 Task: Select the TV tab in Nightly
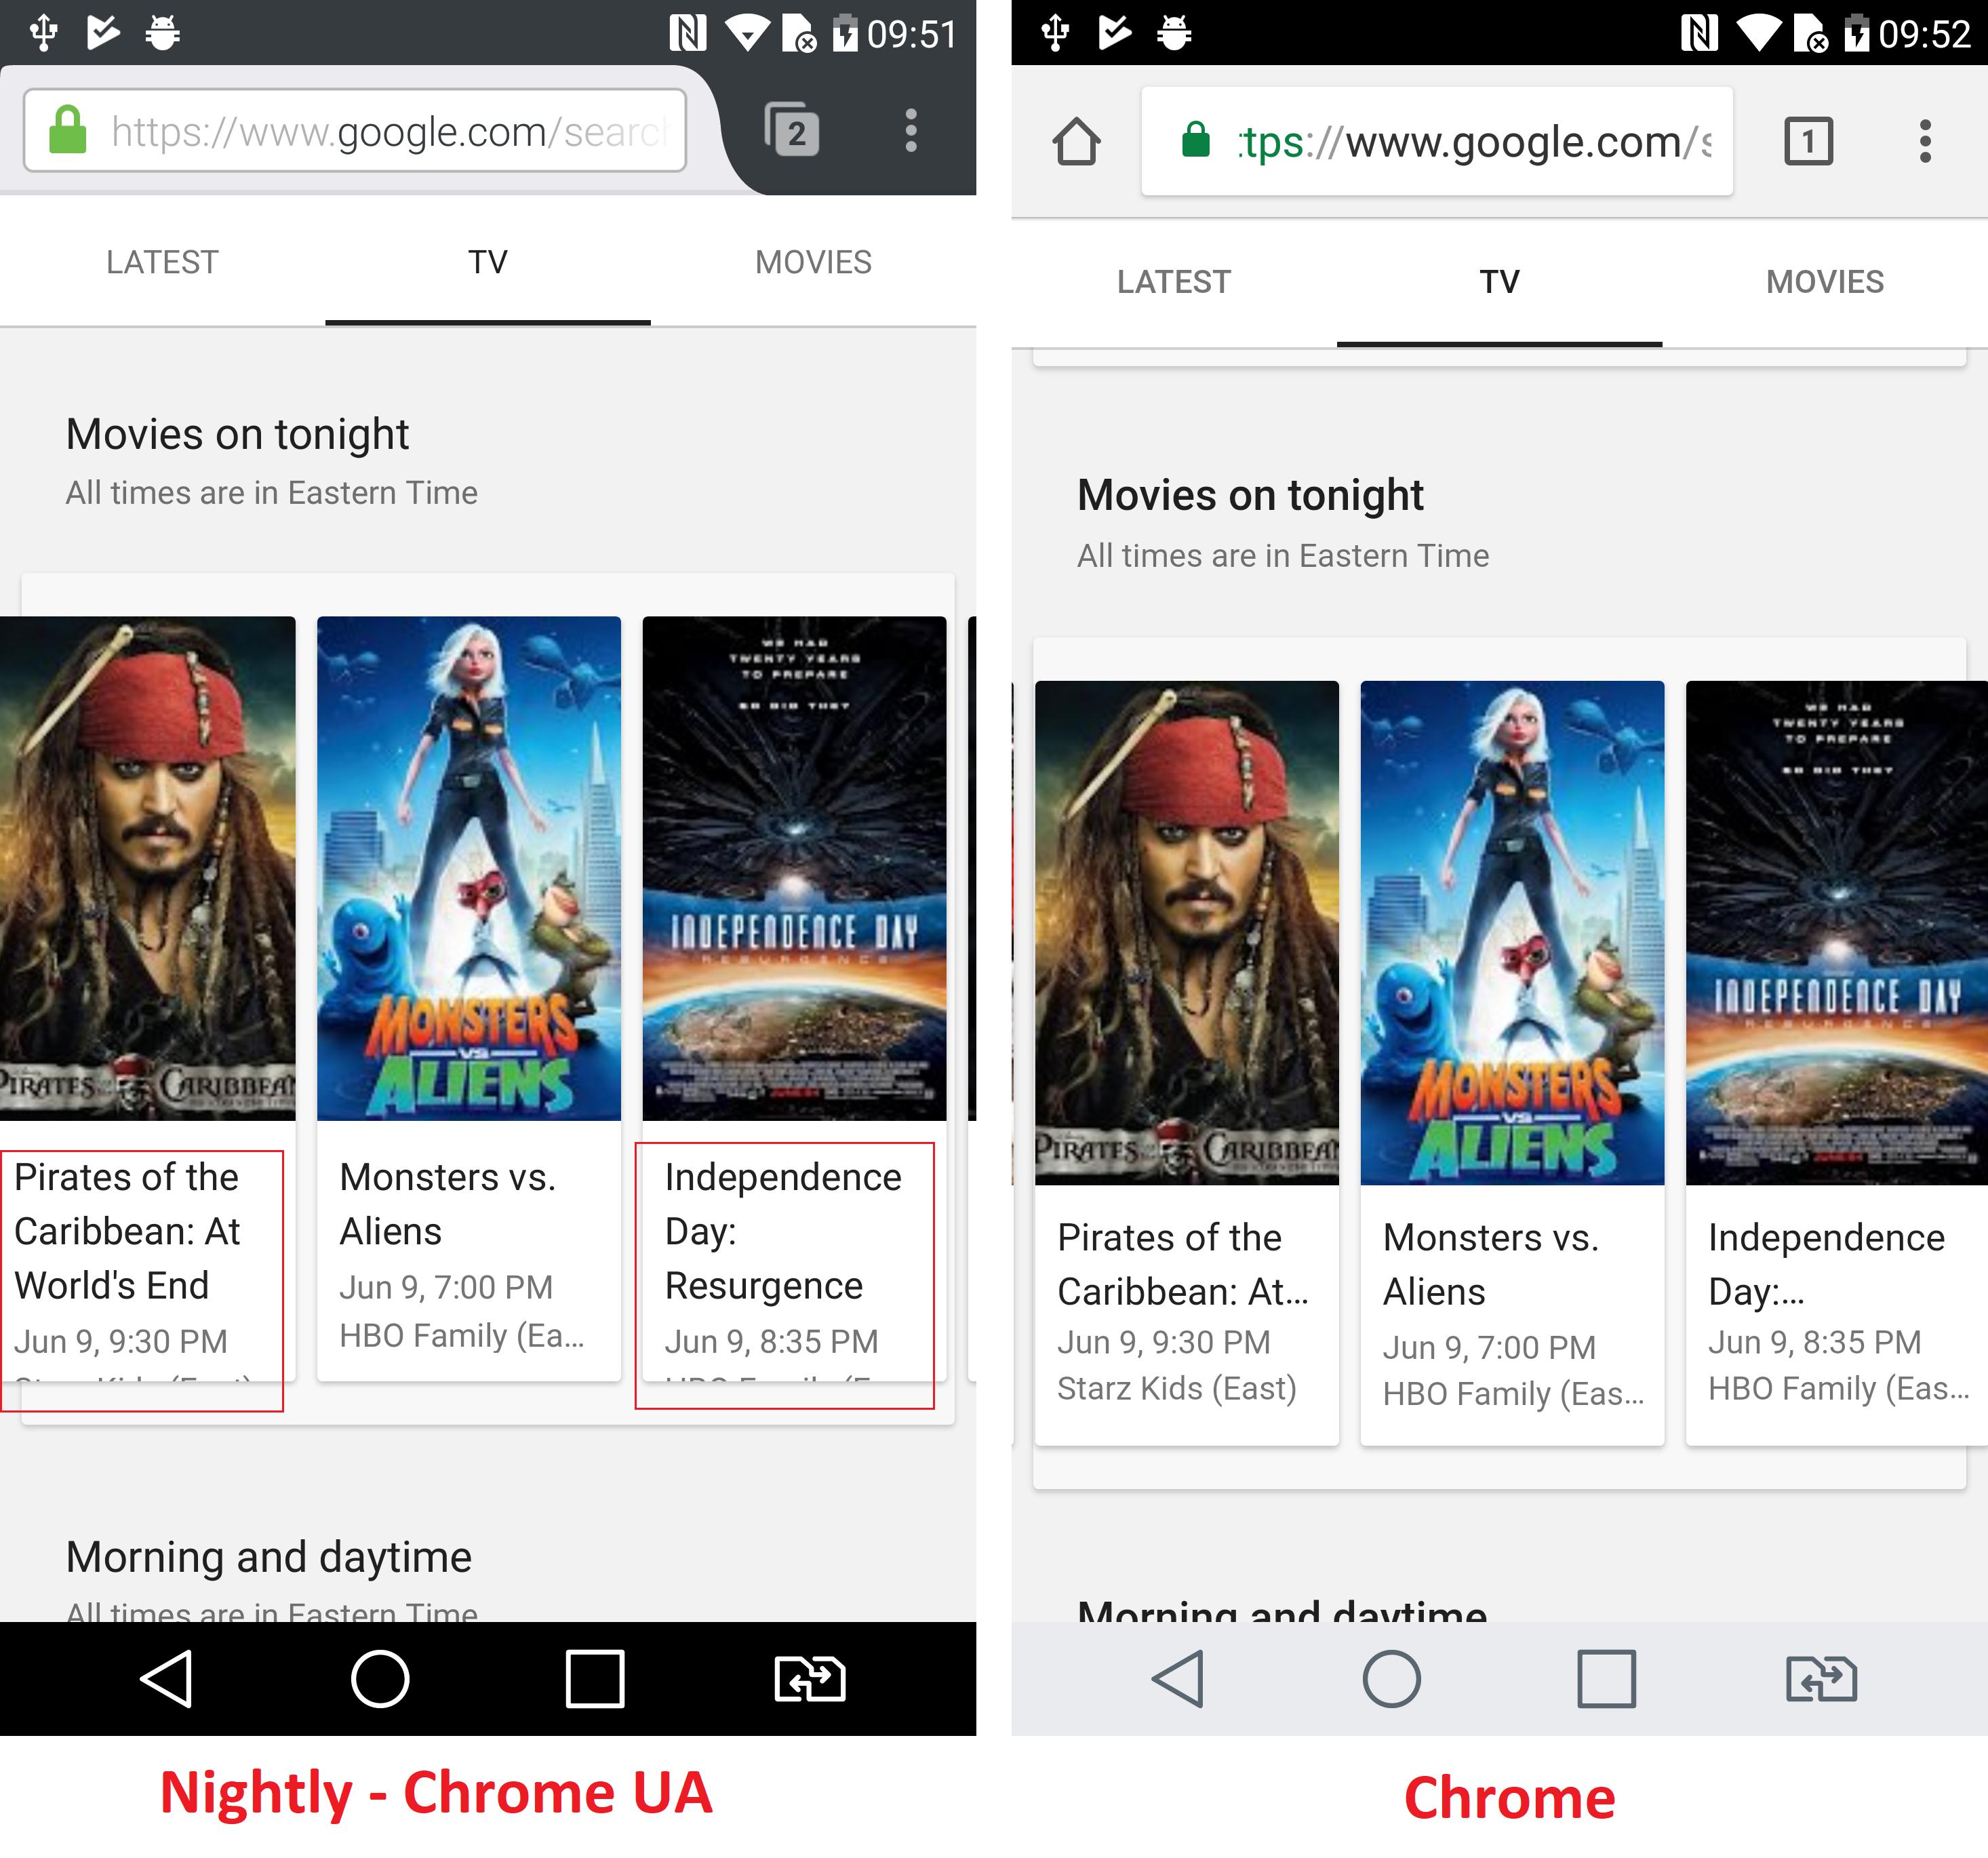pos(488,262)
